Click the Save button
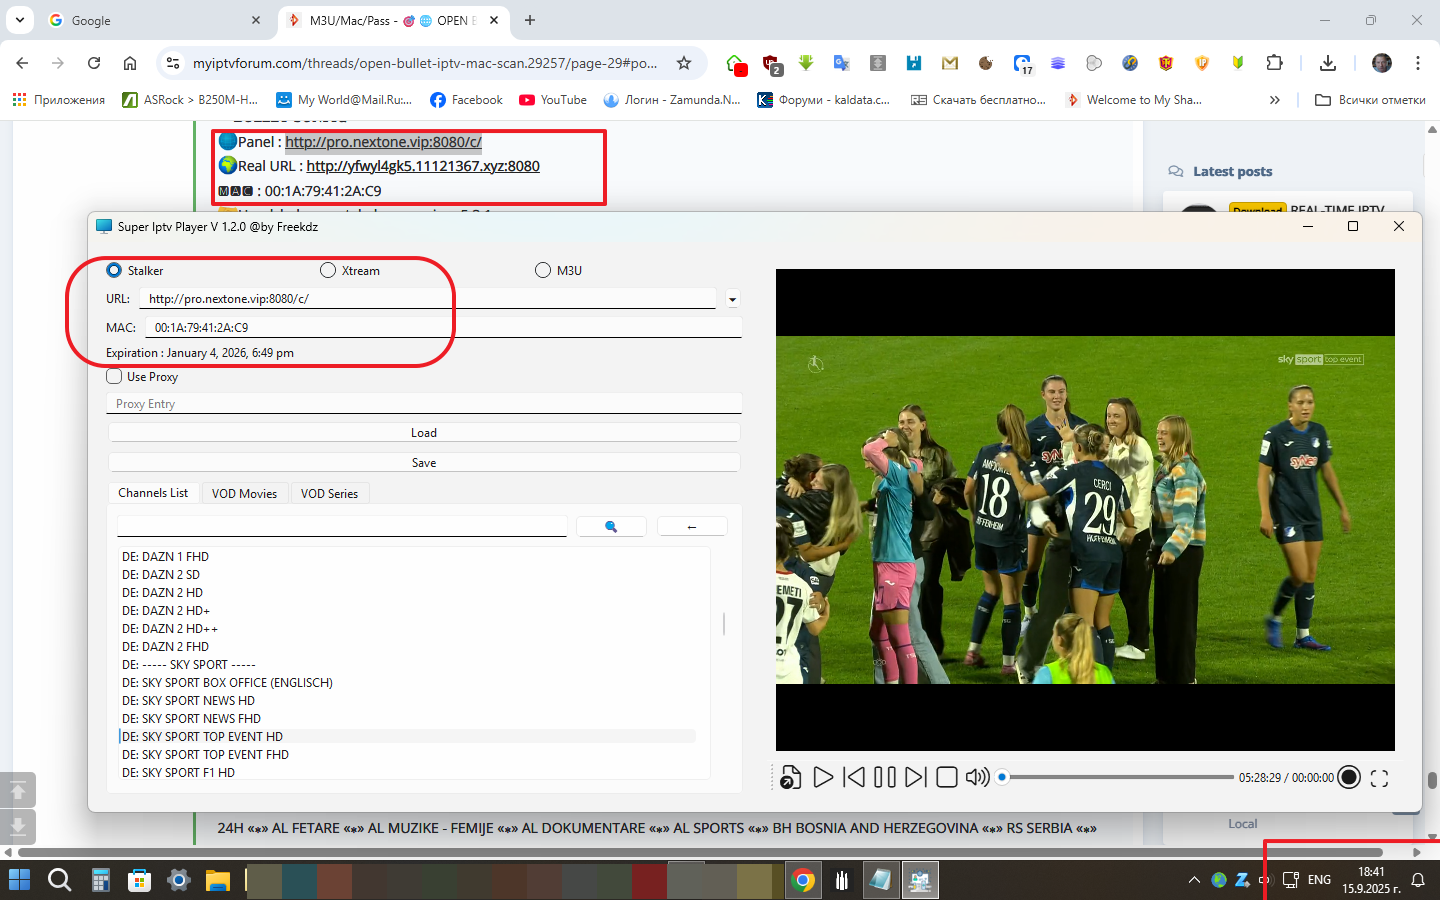Viewport: 1440px width, 900px height. click(x=424, y=463)
